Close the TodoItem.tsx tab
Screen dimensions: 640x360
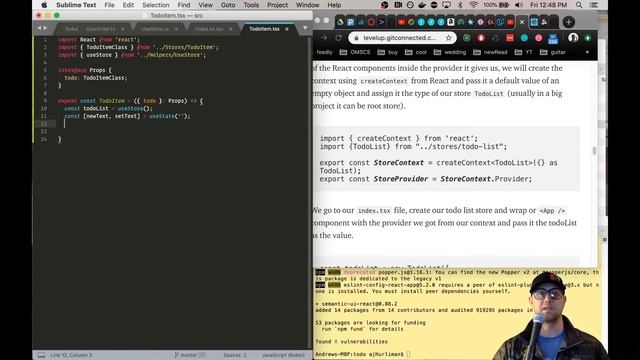coord(287,29)
